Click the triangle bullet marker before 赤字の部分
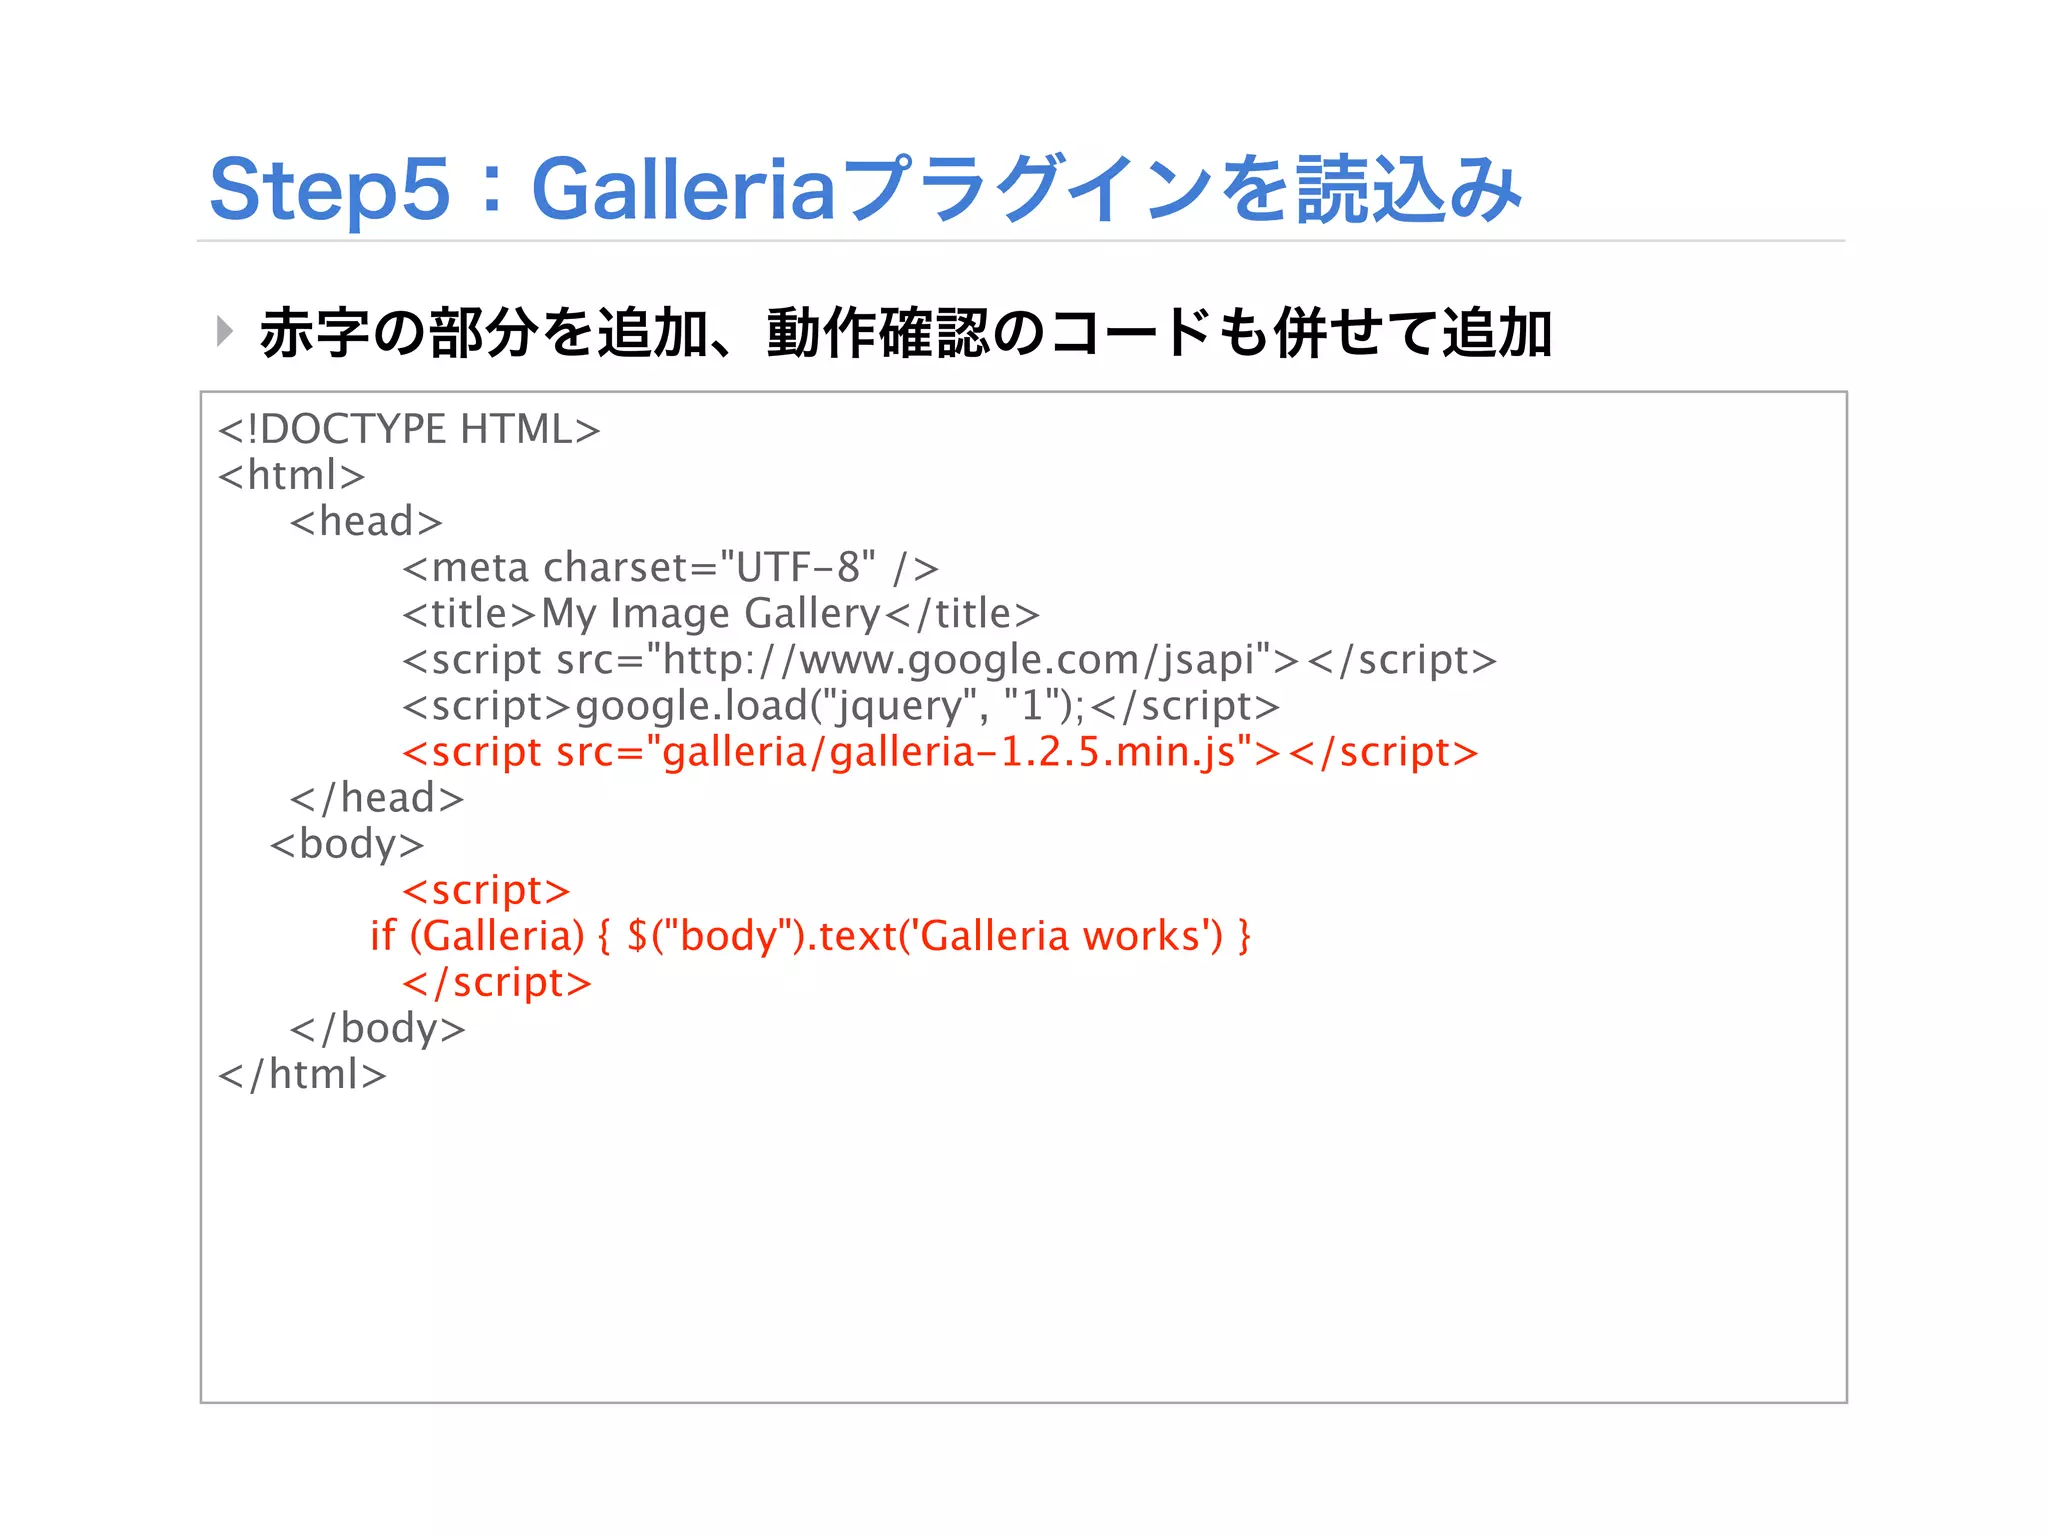Image resolution: width=2048 pixels, height=1536 pixels. pyautogui.click(x=225, y=331)
